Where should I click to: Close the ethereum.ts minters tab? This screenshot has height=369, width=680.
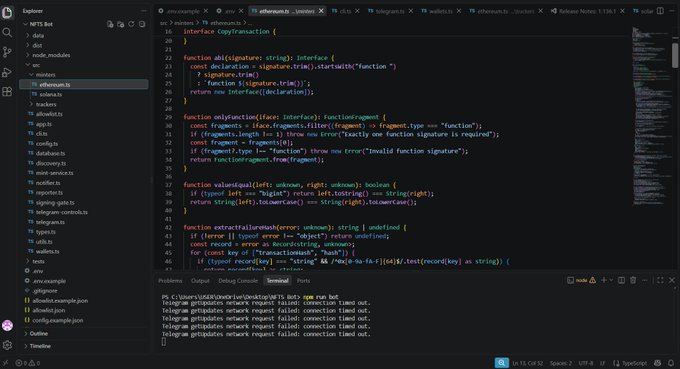point(321,11)
